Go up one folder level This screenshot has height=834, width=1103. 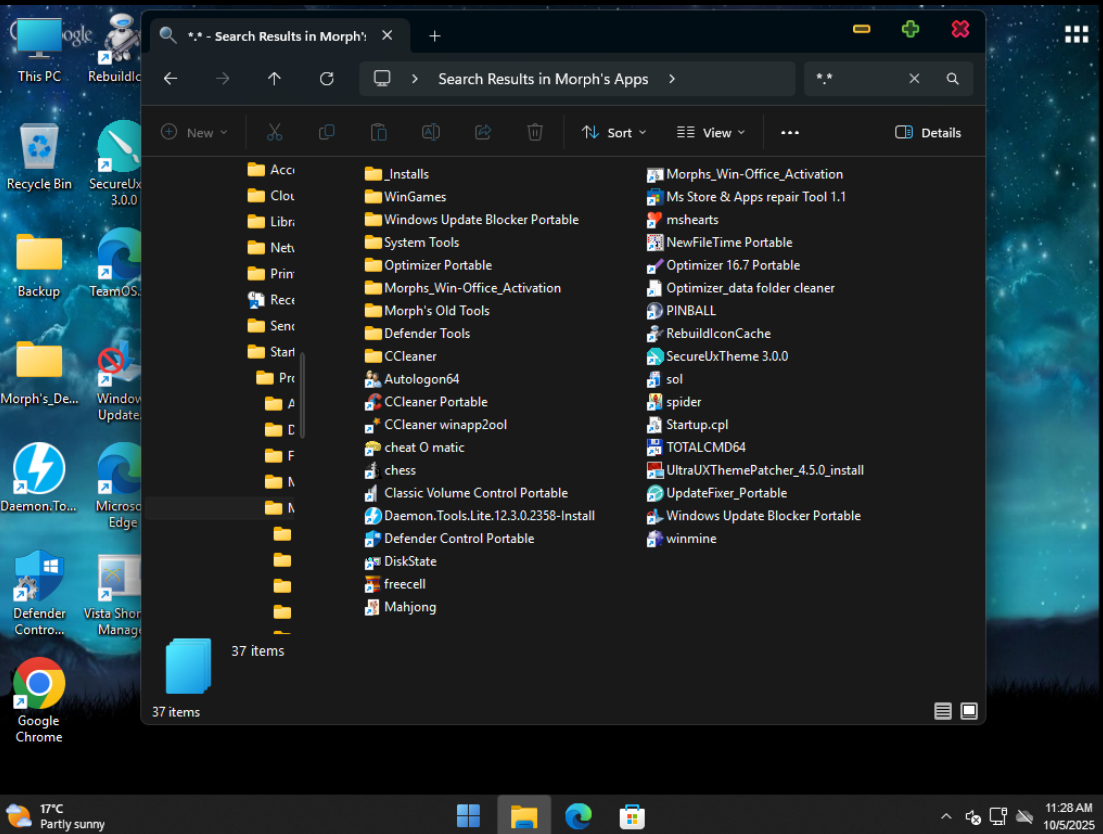(x=274, y=79)
